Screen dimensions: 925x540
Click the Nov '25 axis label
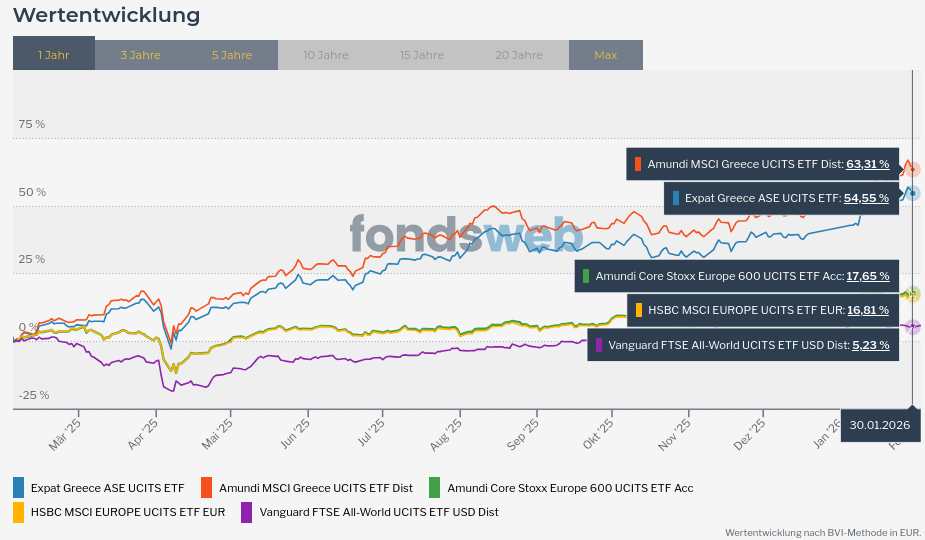(674, 435)
